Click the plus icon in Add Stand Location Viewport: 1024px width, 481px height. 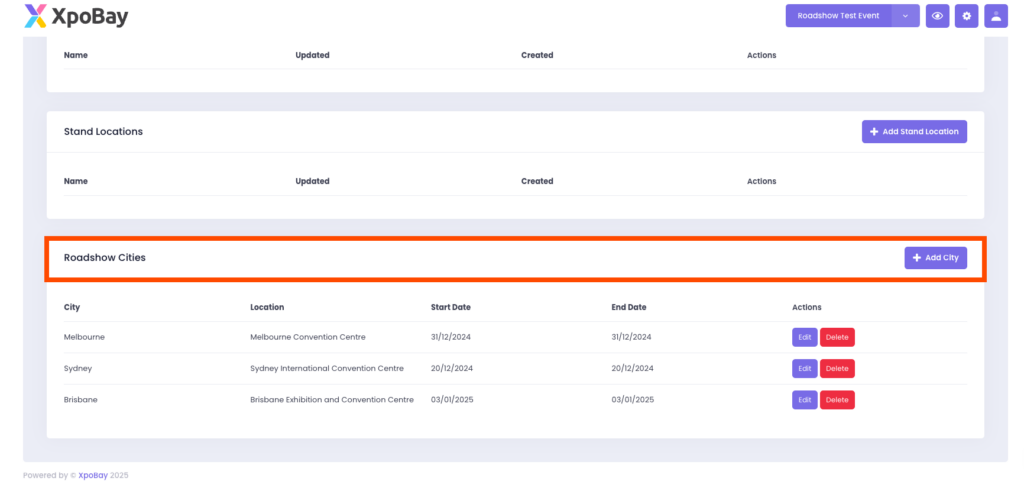pyautogui.click(x=874, y=132)
